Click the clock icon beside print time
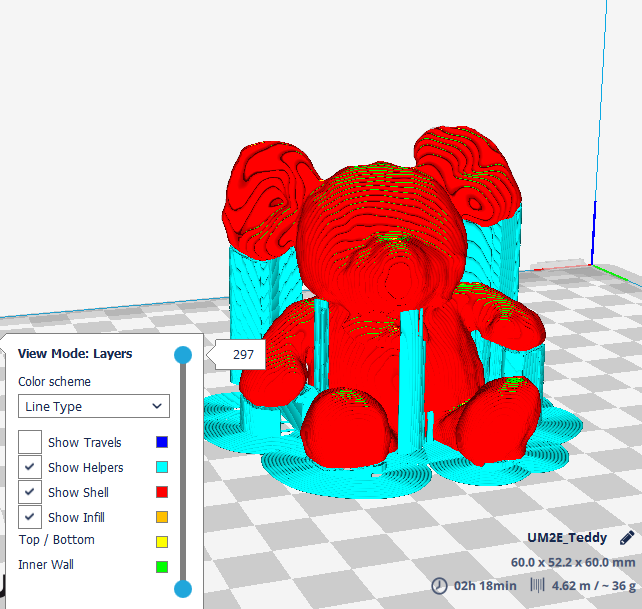Screen dimensions: 642x609 [439, 586]
